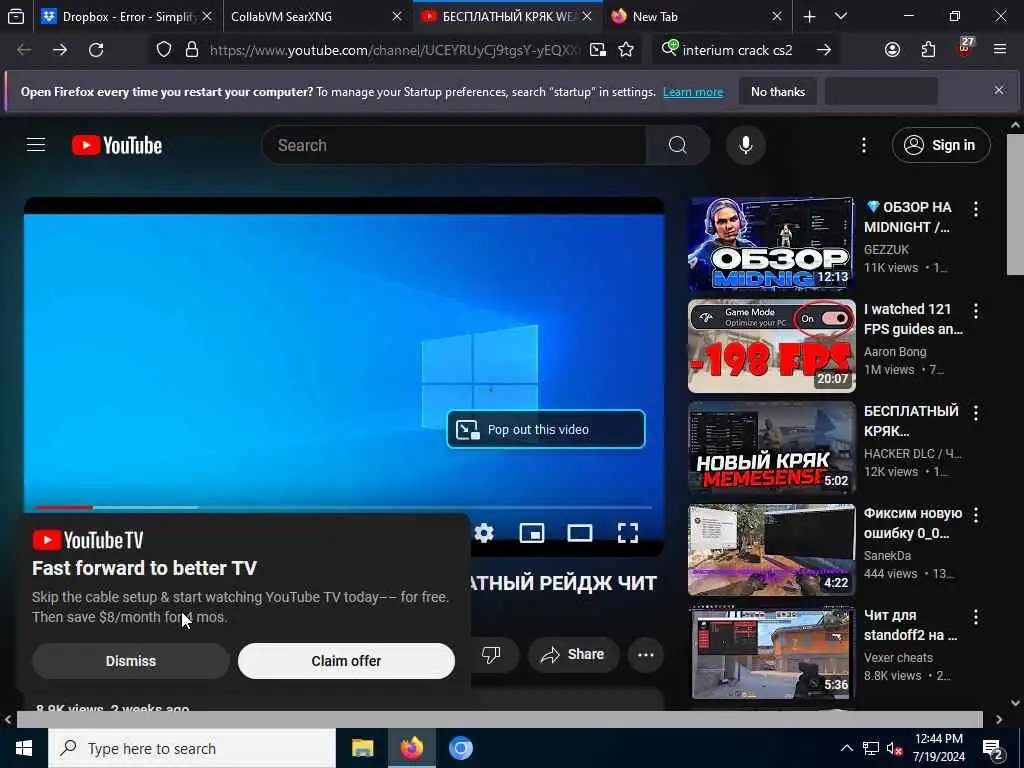Open Firefox account icon

pyautogui.click(x=892, y=50)
